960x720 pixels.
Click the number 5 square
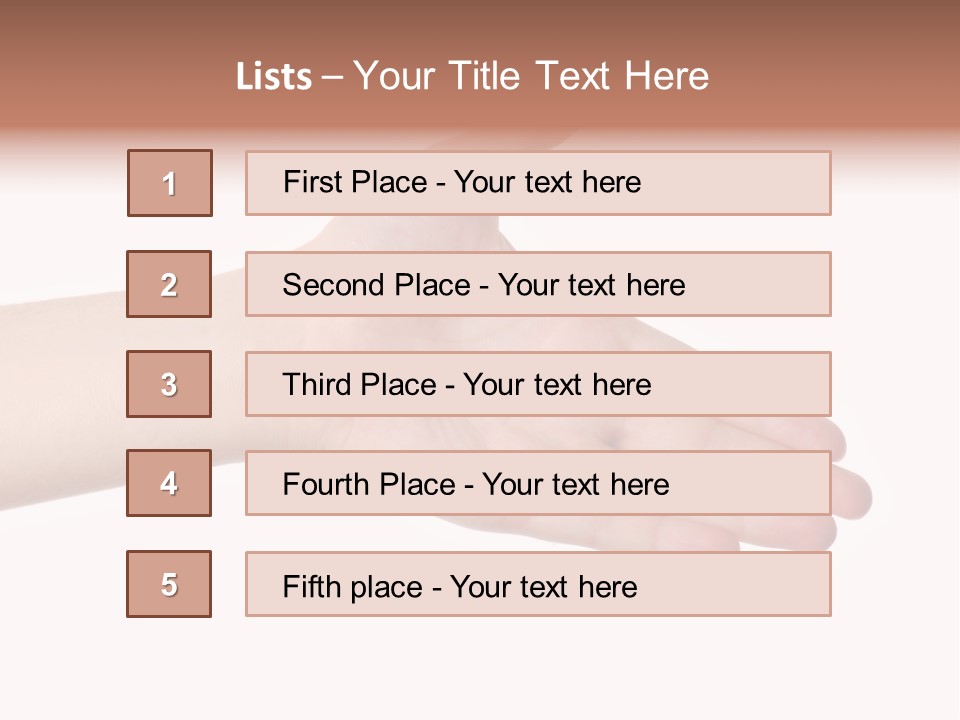(169, 584)
